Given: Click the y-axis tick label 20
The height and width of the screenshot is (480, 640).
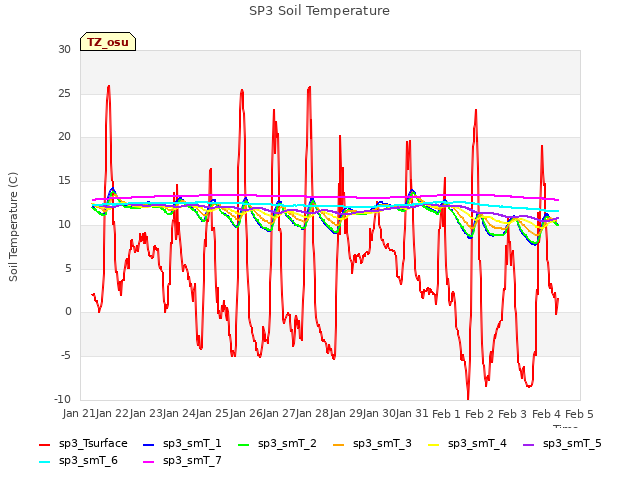Looking at the screenshot, I should coord(64,137).
